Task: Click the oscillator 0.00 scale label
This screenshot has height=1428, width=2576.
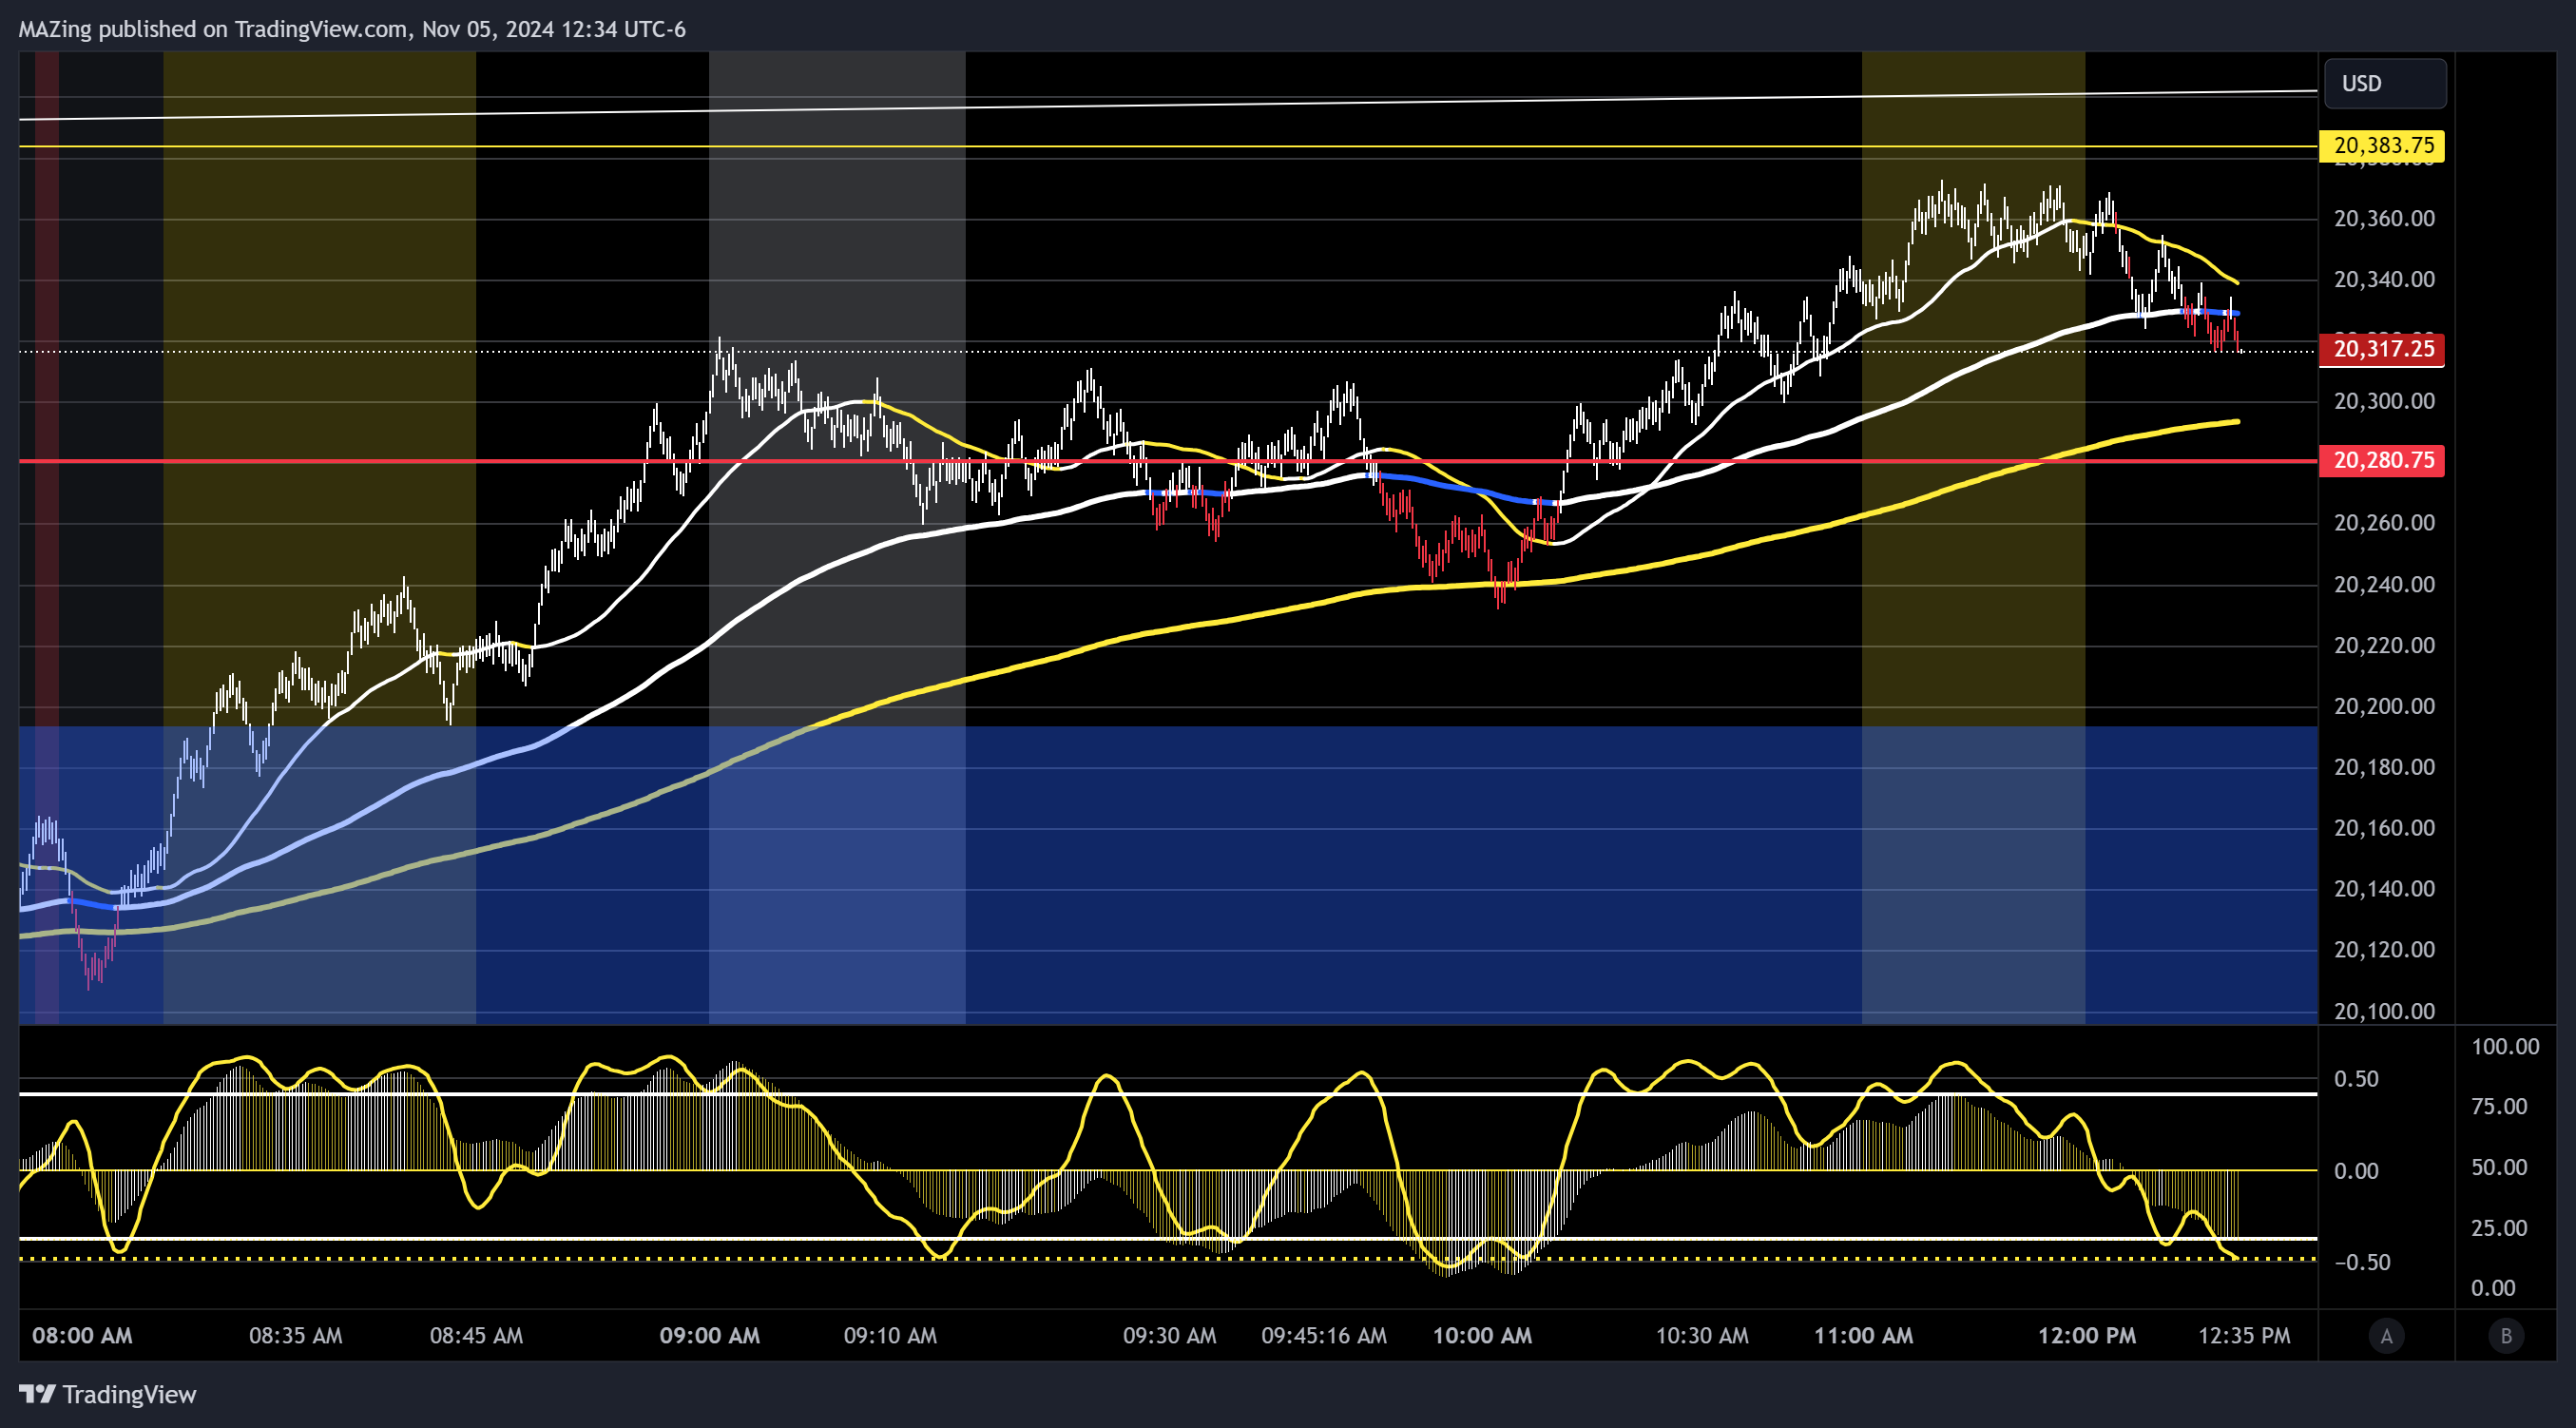Action: [x=2356, y=1171]
